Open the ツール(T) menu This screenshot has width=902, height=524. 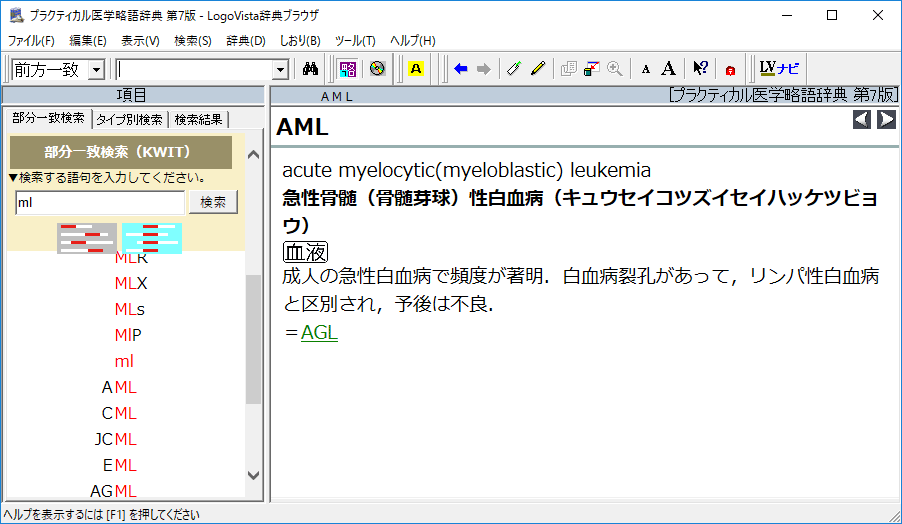tap(355, 41)
